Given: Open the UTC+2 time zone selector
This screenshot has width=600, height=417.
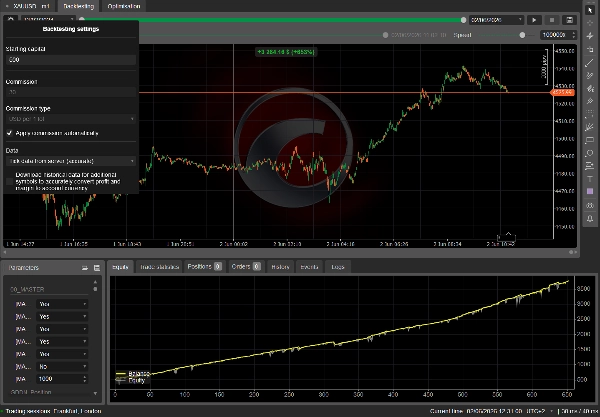Looking at the screenshot, I should (x=542, y=411).
